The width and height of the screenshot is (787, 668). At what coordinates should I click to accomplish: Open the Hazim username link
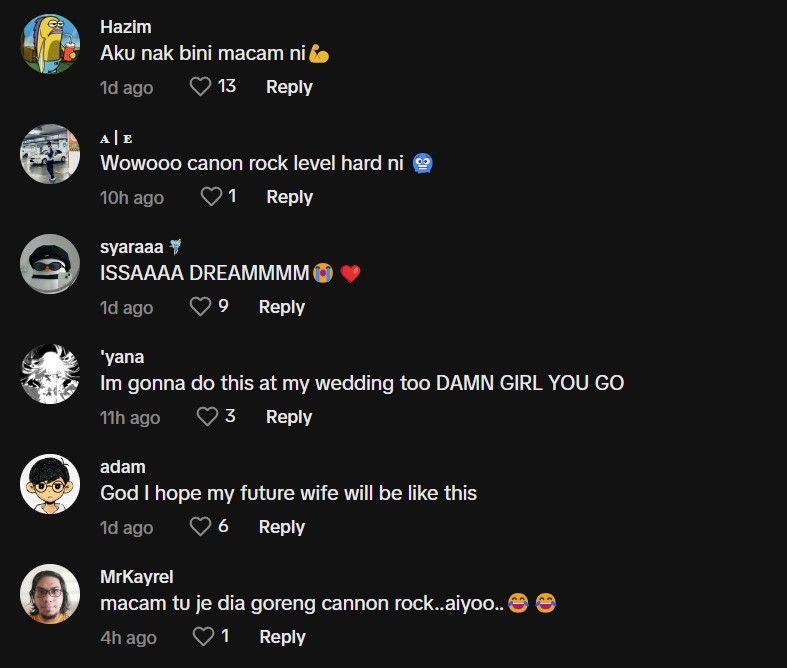point(126,27)
